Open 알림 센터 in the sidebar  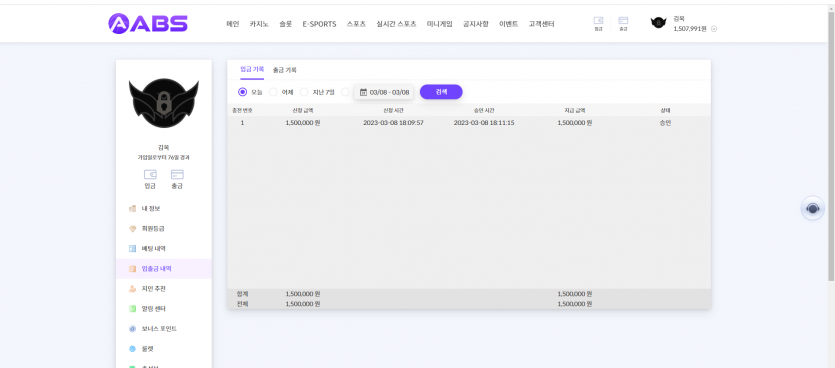(163, 309)
